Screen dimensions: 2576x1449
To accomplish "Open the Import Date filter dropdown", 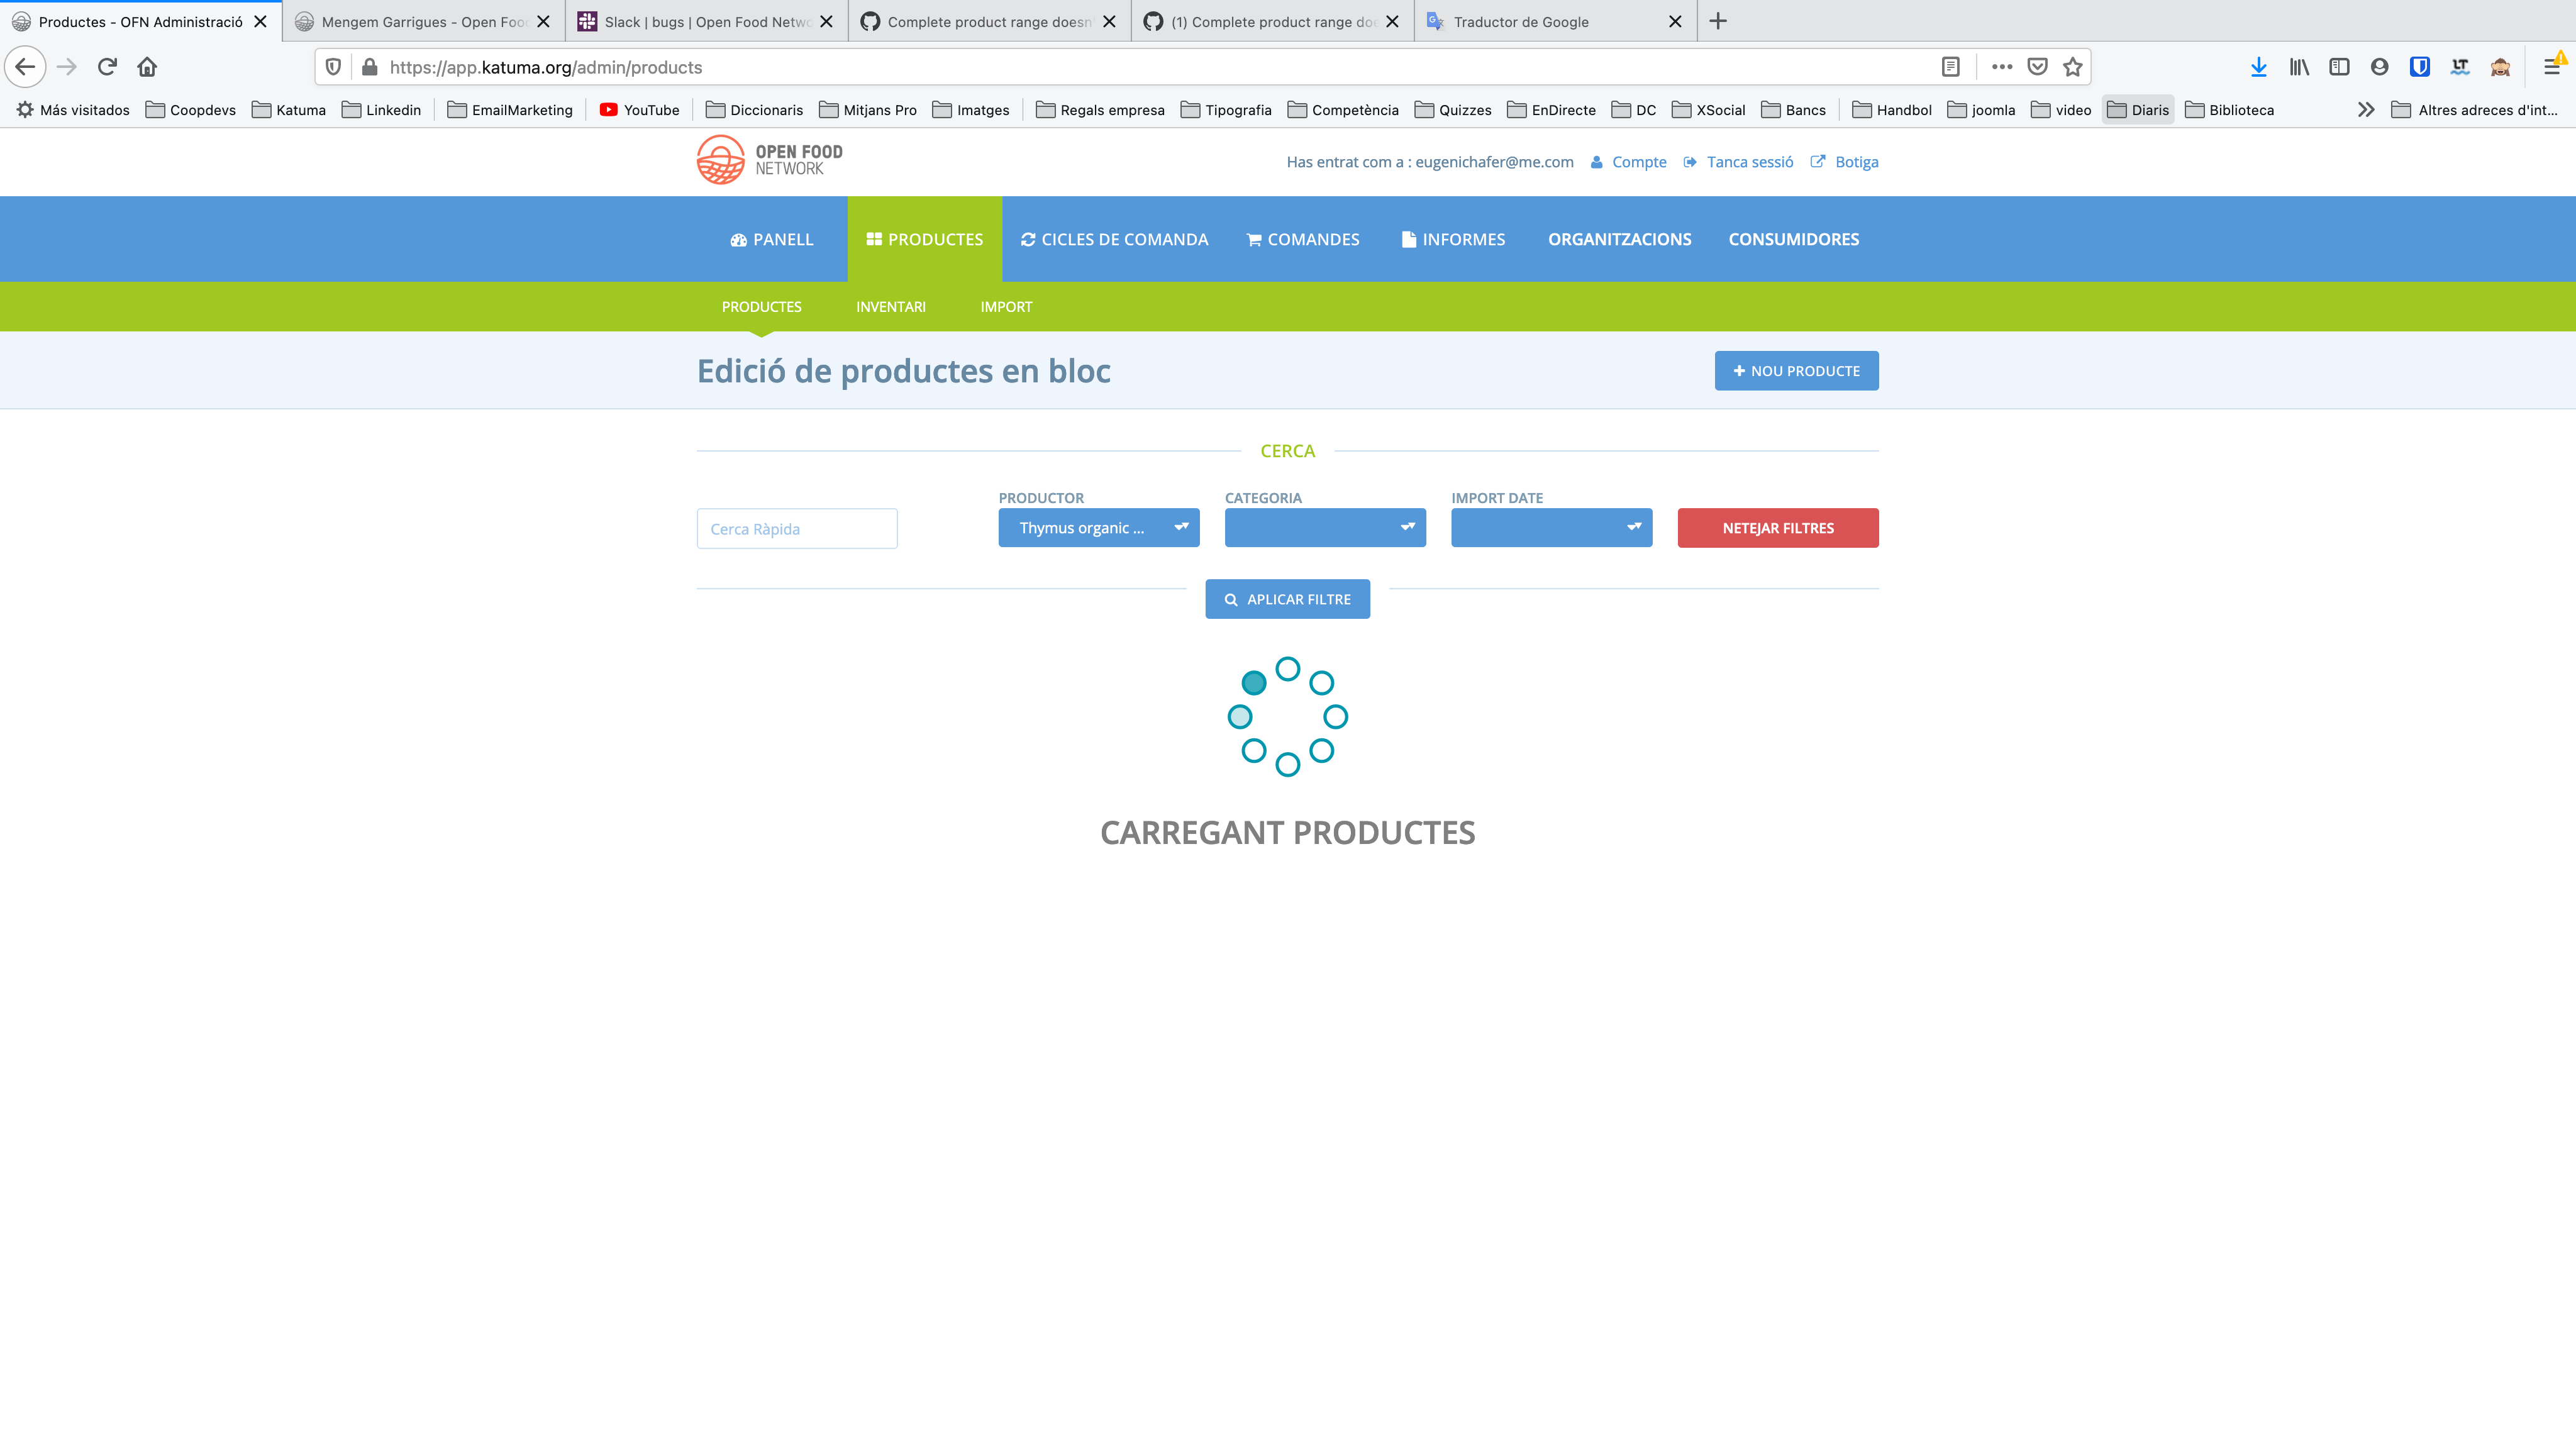I will pos(1551,528).
